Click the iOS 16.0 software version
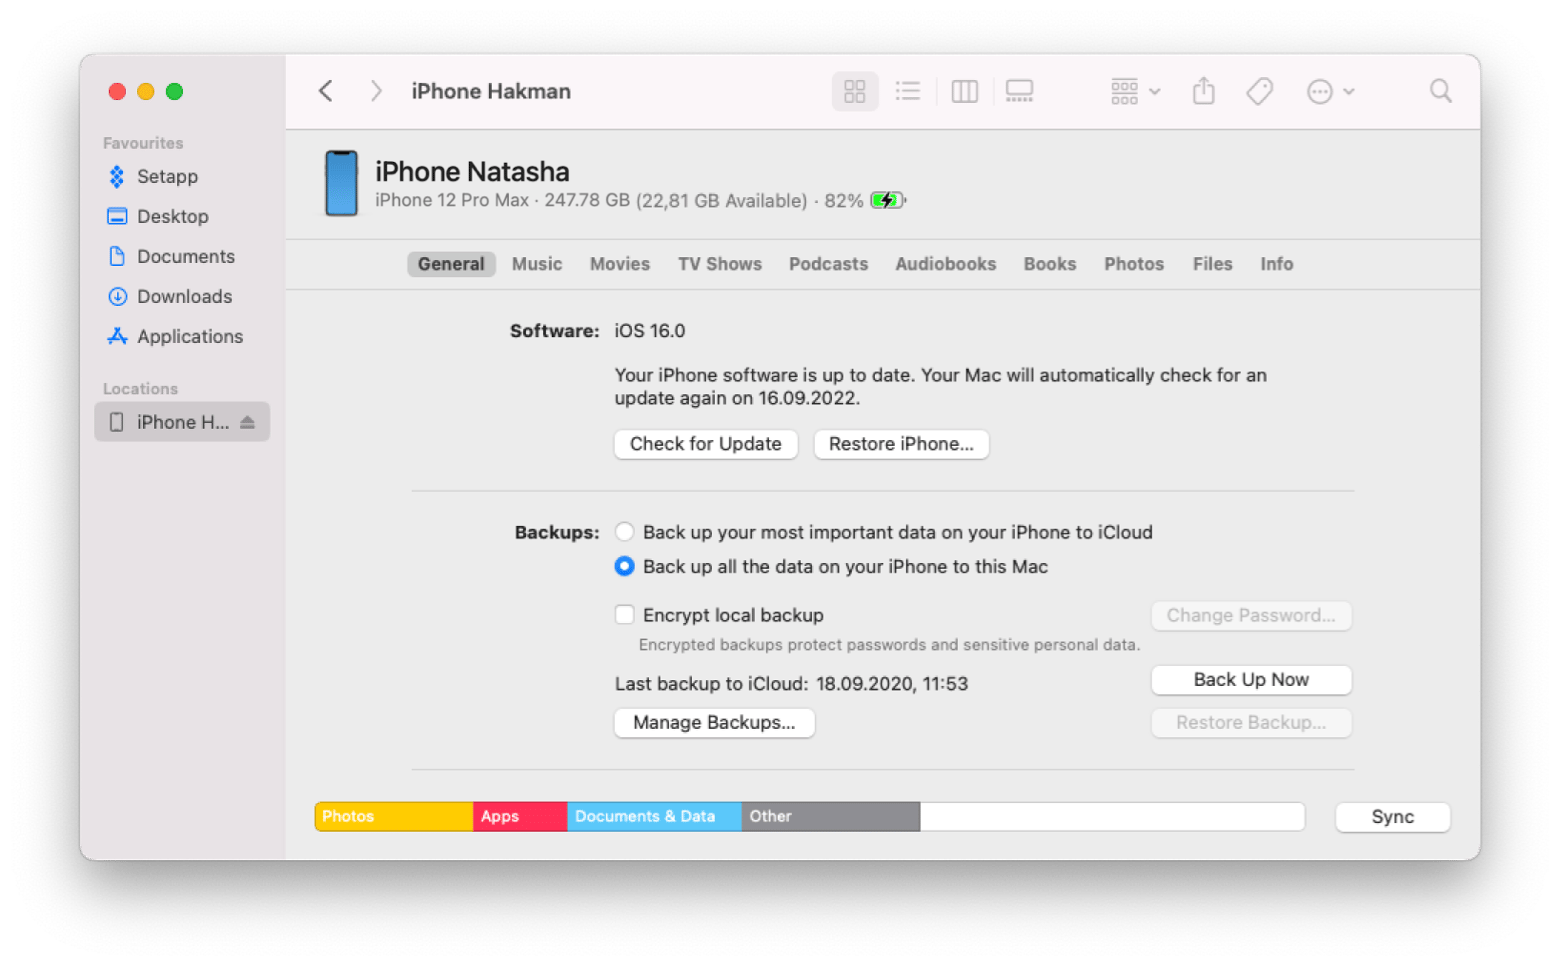The height and width of the screenshot is (966, 1560). pos(650,331)
